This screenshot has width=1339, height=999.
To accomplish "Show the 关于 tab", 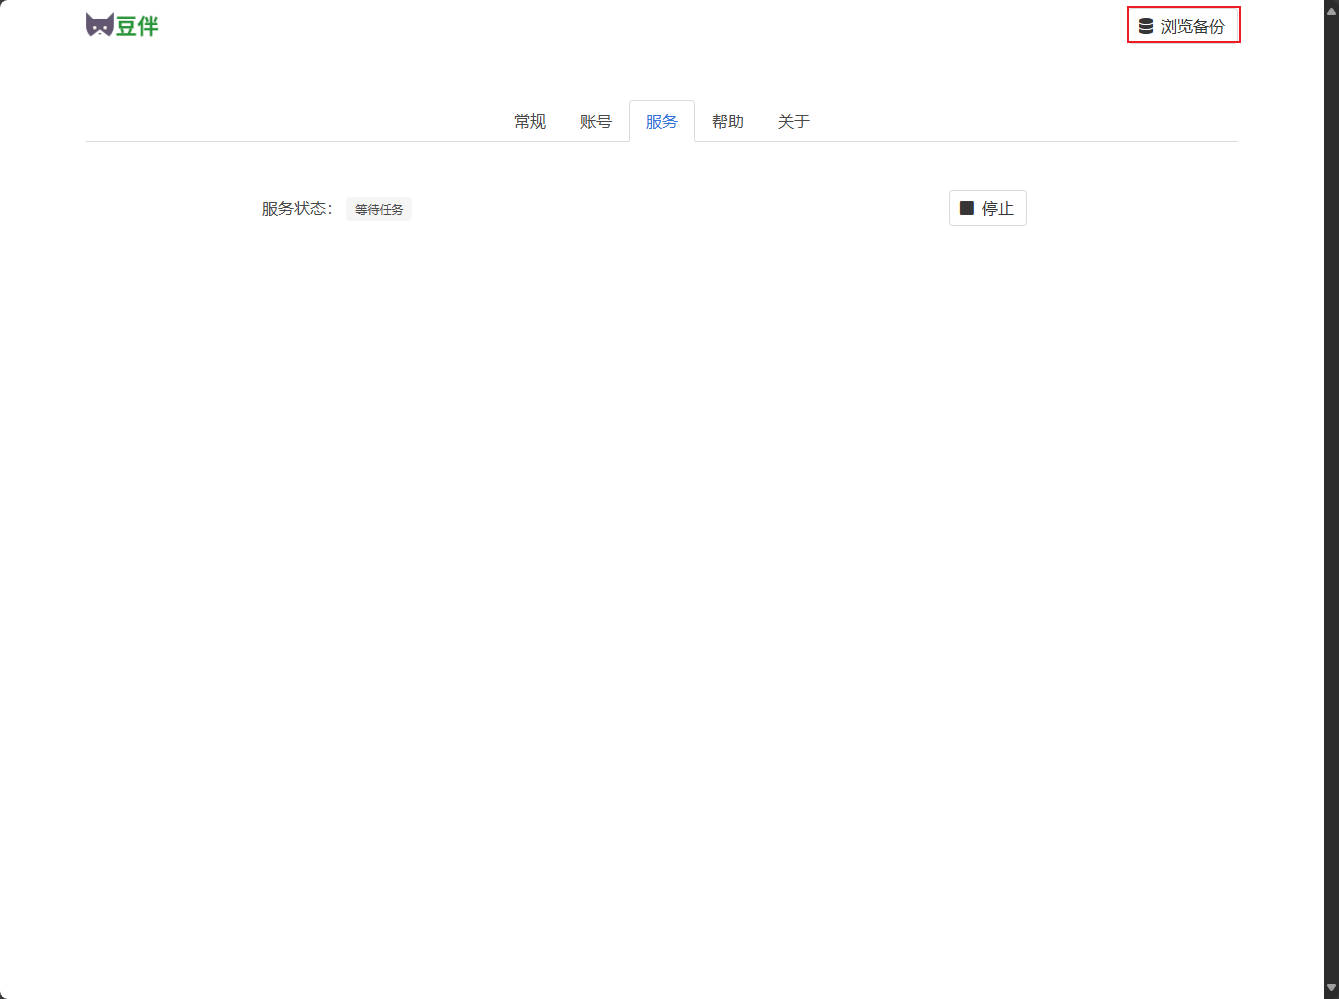I will click(794, 121).
